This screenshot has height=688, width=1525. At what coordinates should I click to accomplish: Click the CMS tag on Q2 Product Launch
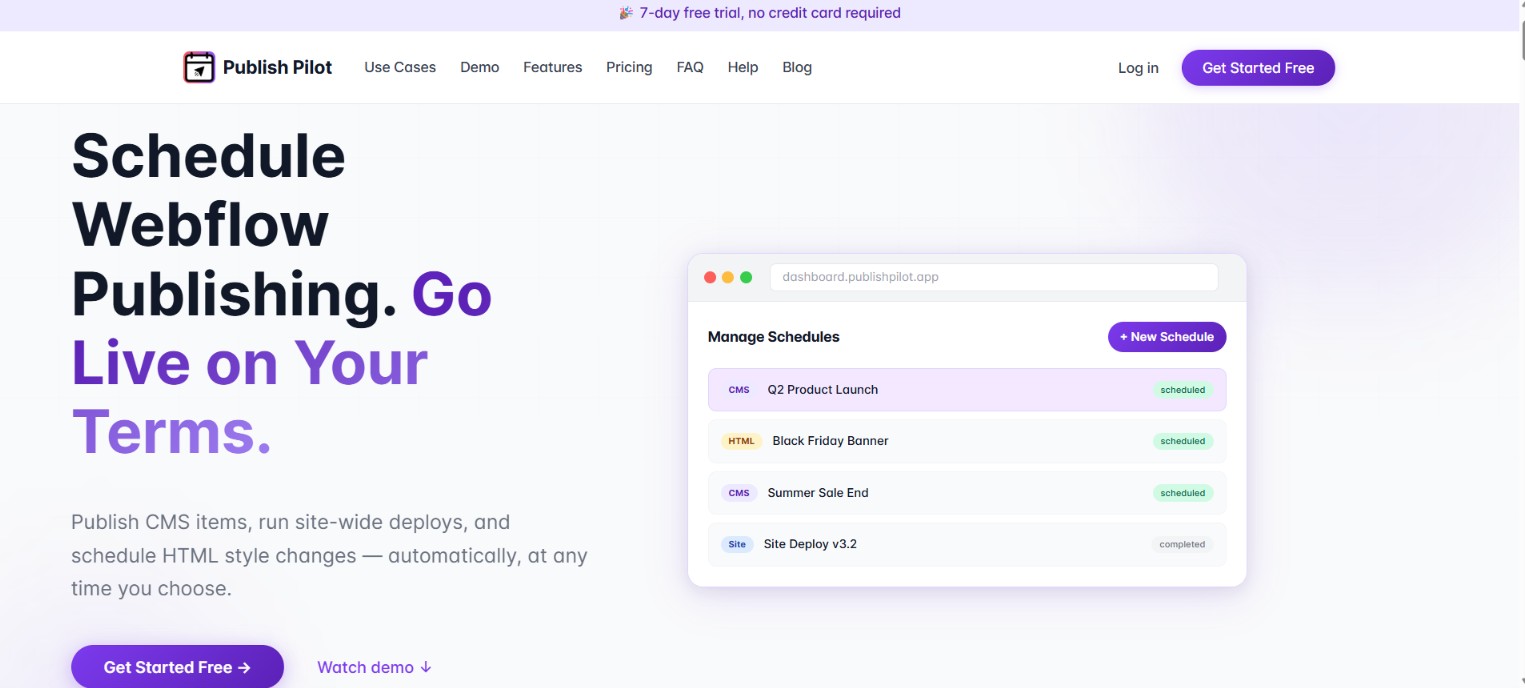click(x=739, y=390)
